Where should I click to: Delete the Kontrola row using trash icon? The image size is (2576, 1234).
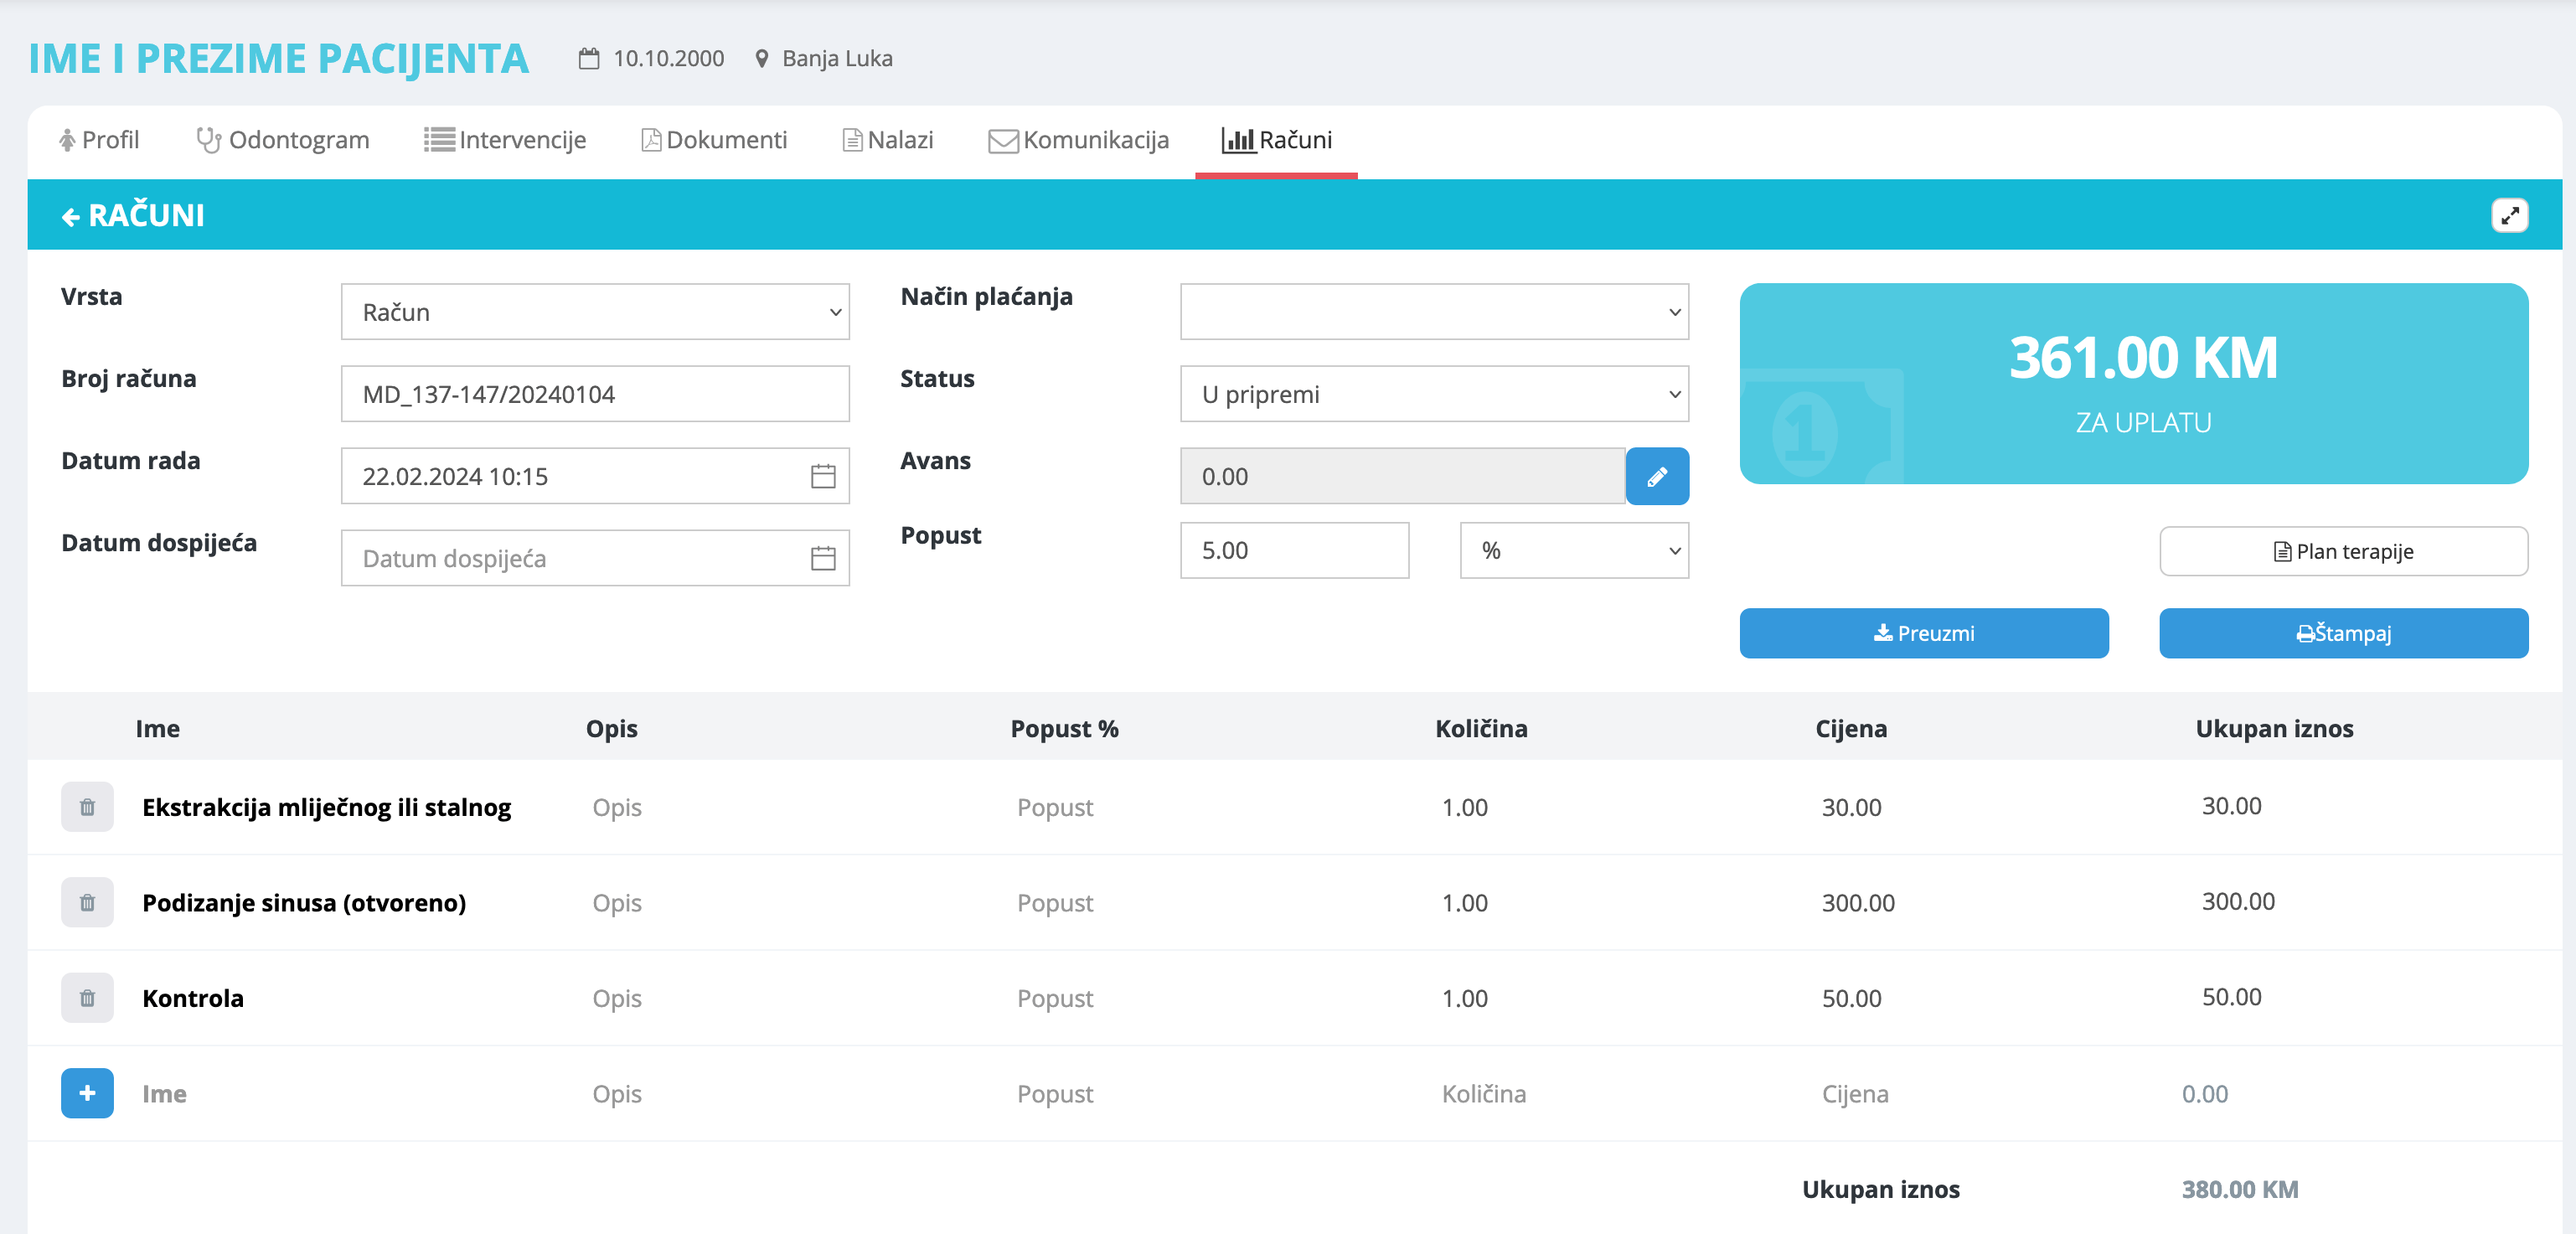[x=87, y=998]
